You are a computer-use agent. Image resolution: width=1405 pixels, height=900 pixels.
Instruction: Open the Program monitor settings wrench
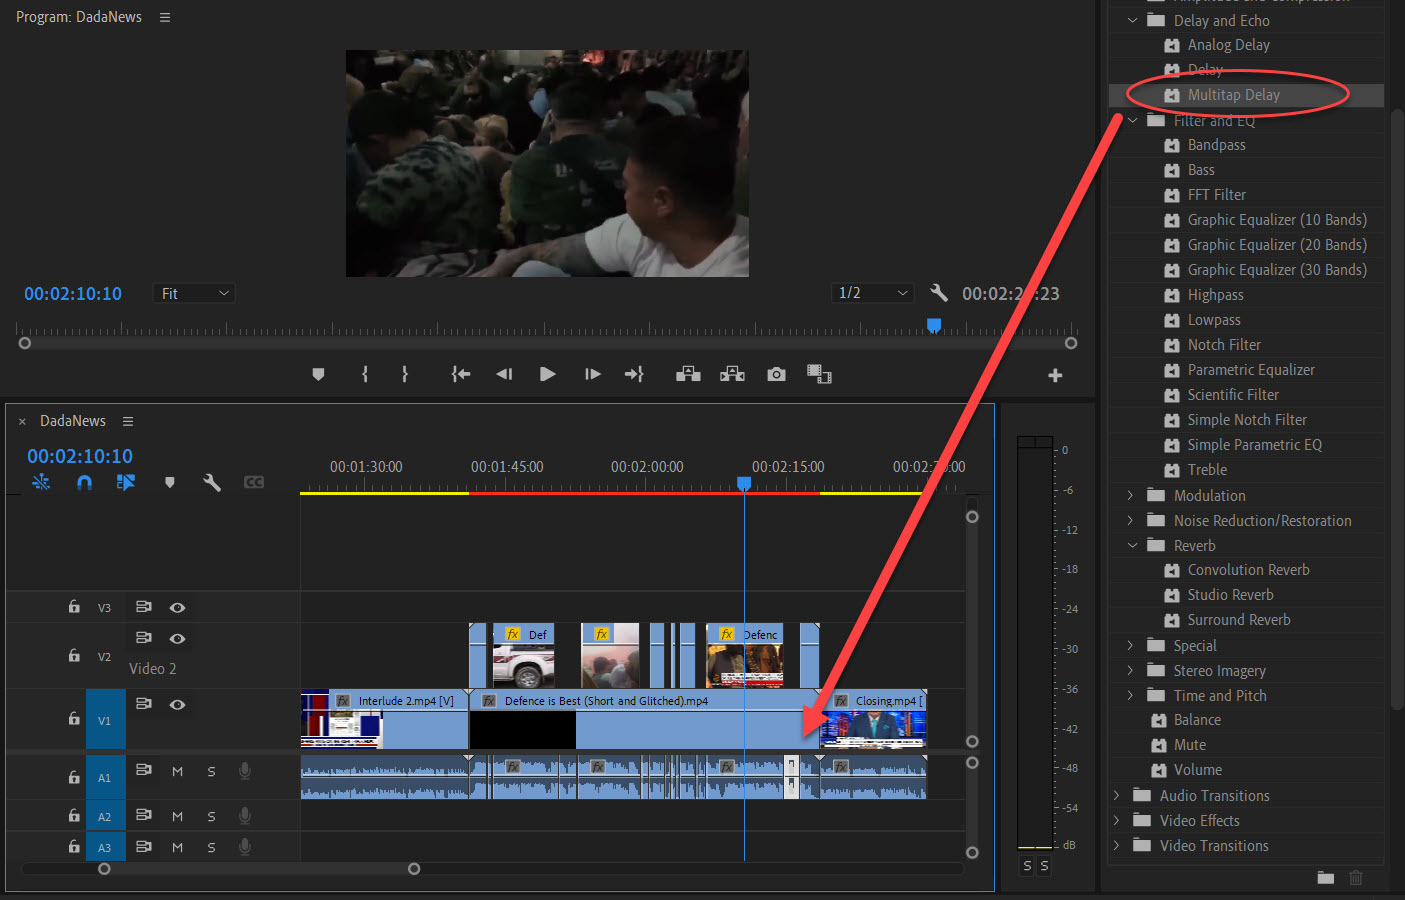(x=938, y=292)
